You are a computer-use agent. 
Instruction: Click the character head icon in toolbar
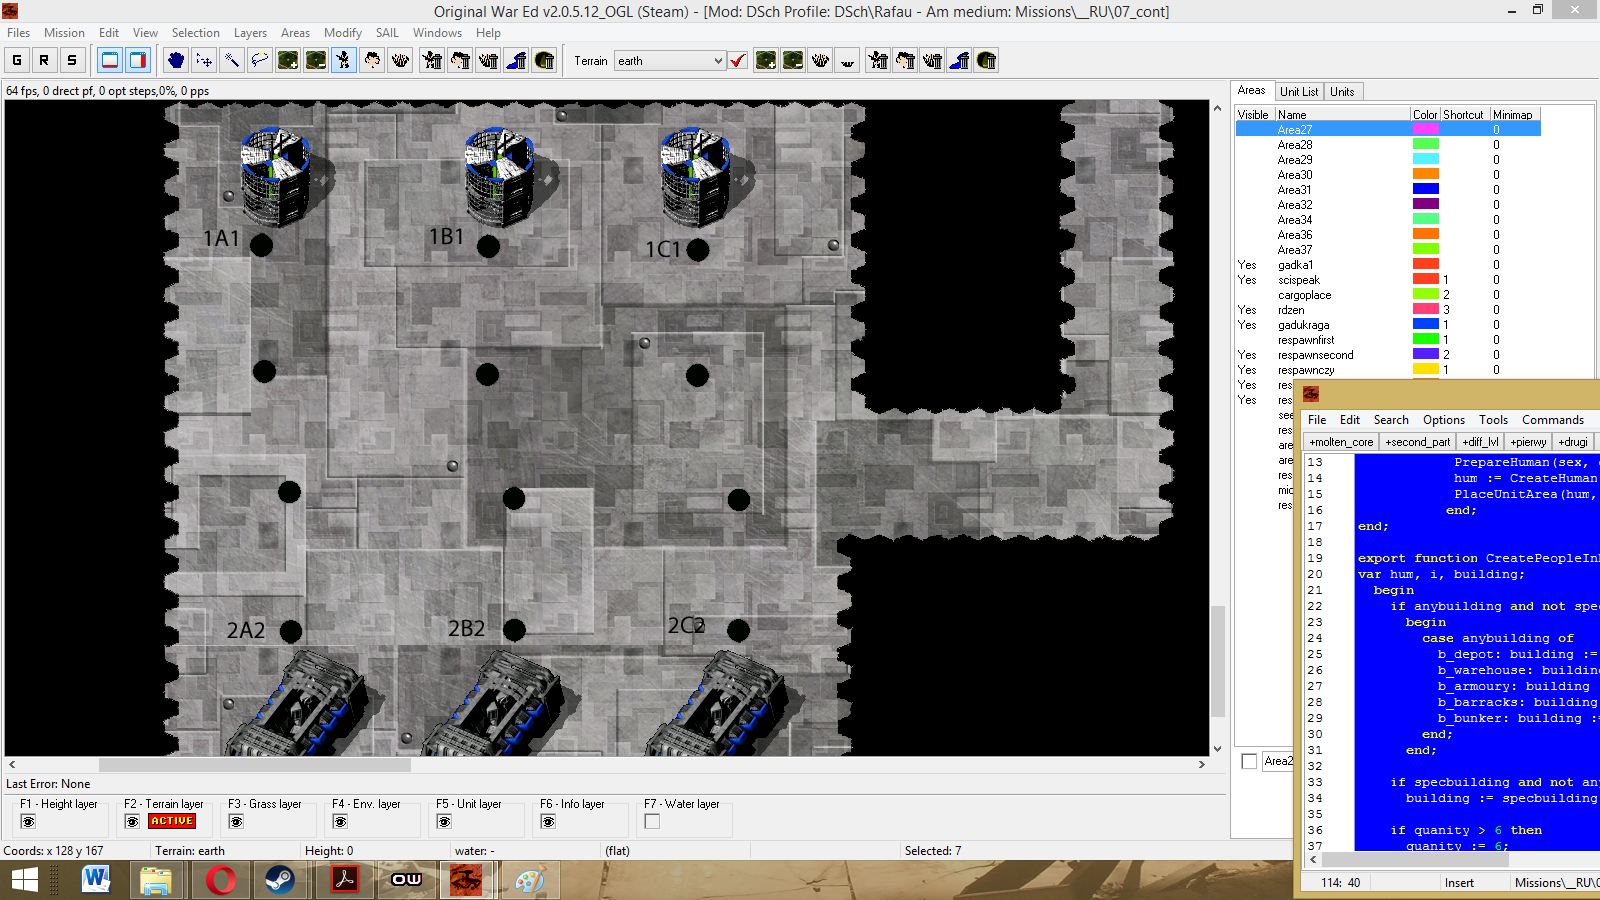pos(372,60)
